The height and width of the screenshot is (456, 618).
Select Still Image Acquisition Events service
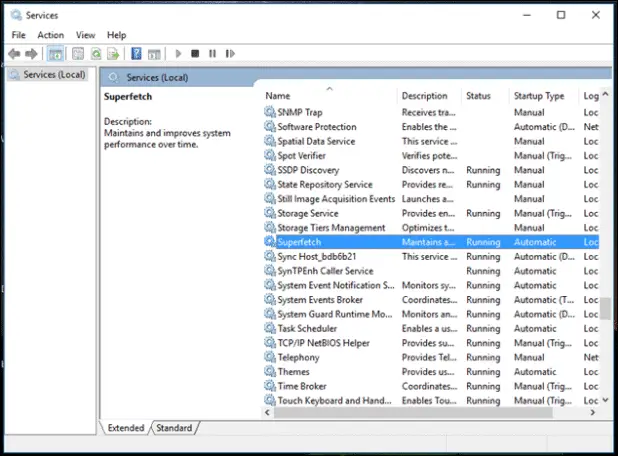(x=431, y=199)
